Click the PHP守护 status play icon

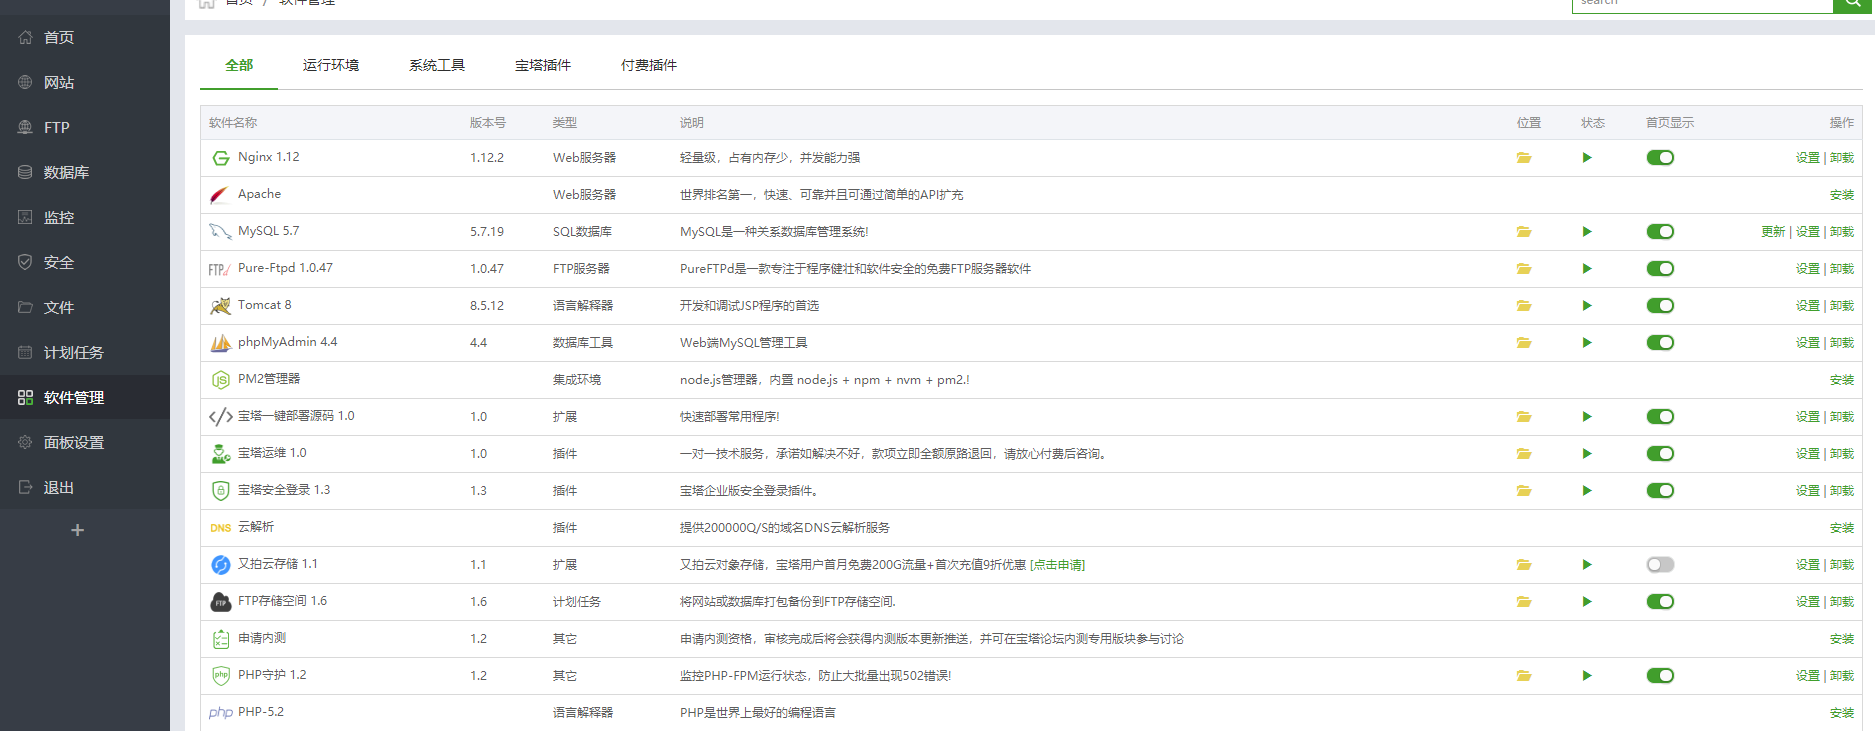(x=1587, y=676)
